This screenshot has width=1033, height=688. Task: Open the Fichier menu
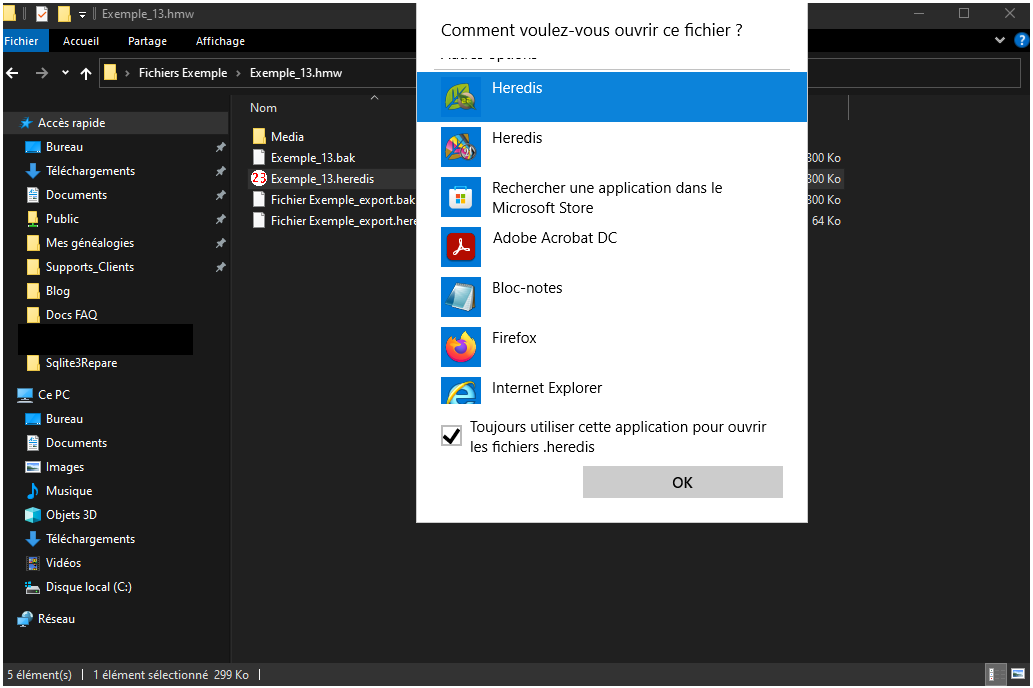coord(21,41)
